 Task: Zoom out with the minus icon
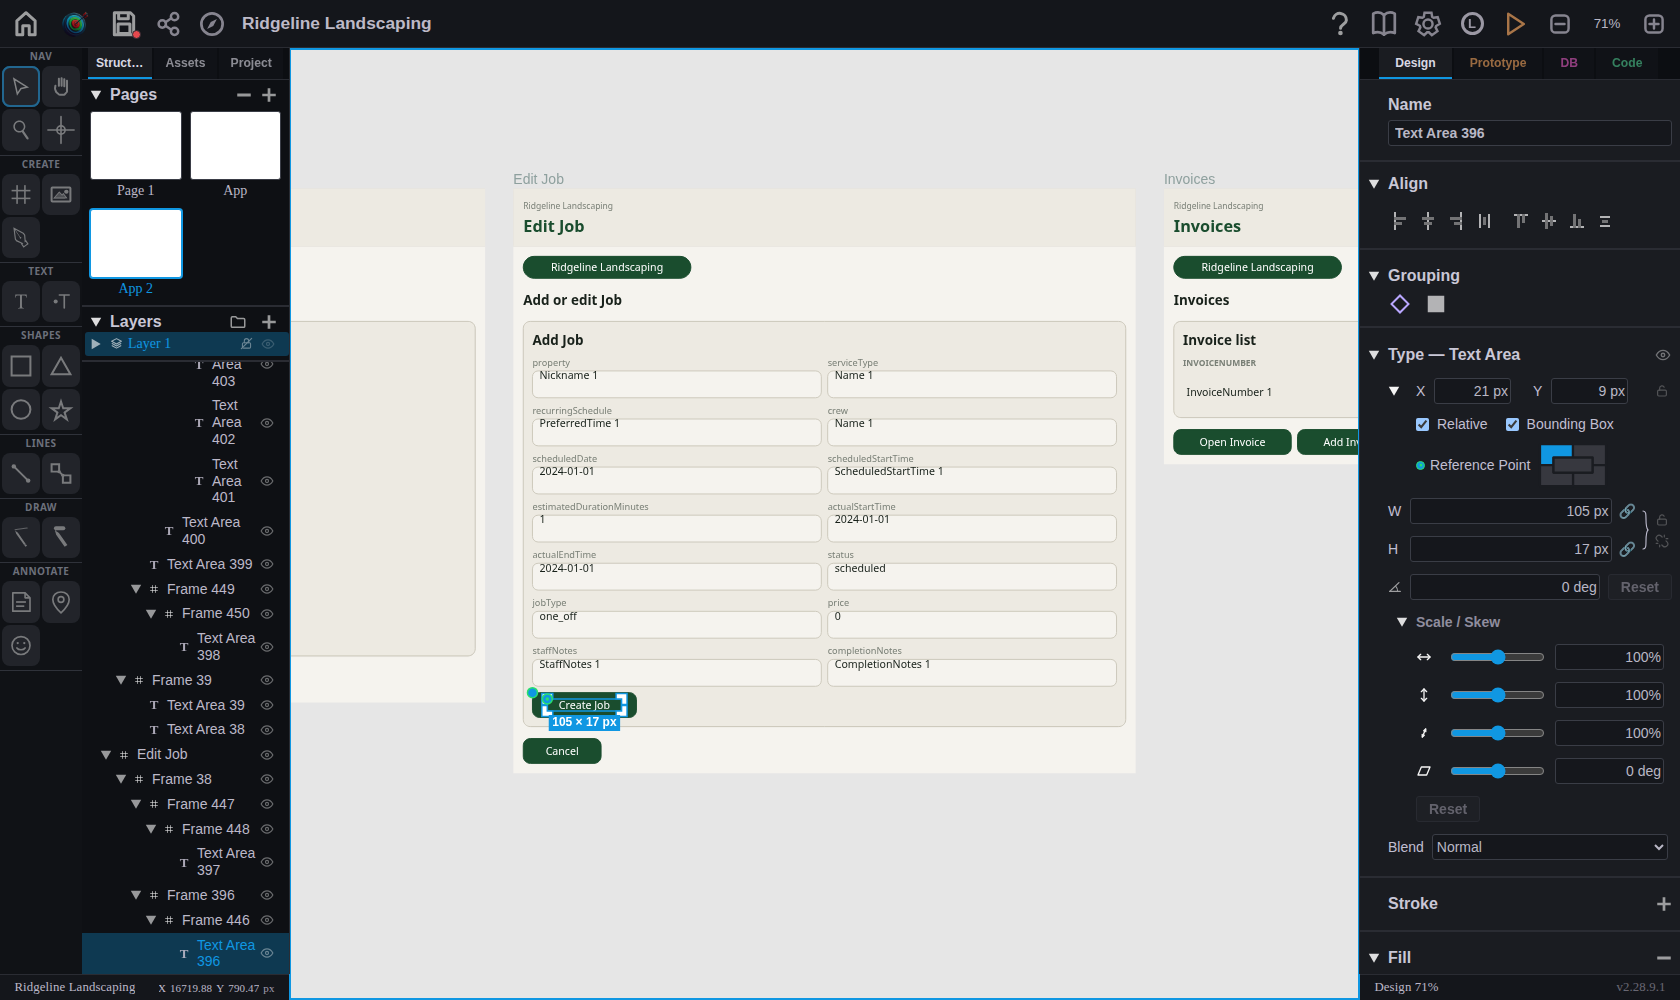pos(1560,23)
